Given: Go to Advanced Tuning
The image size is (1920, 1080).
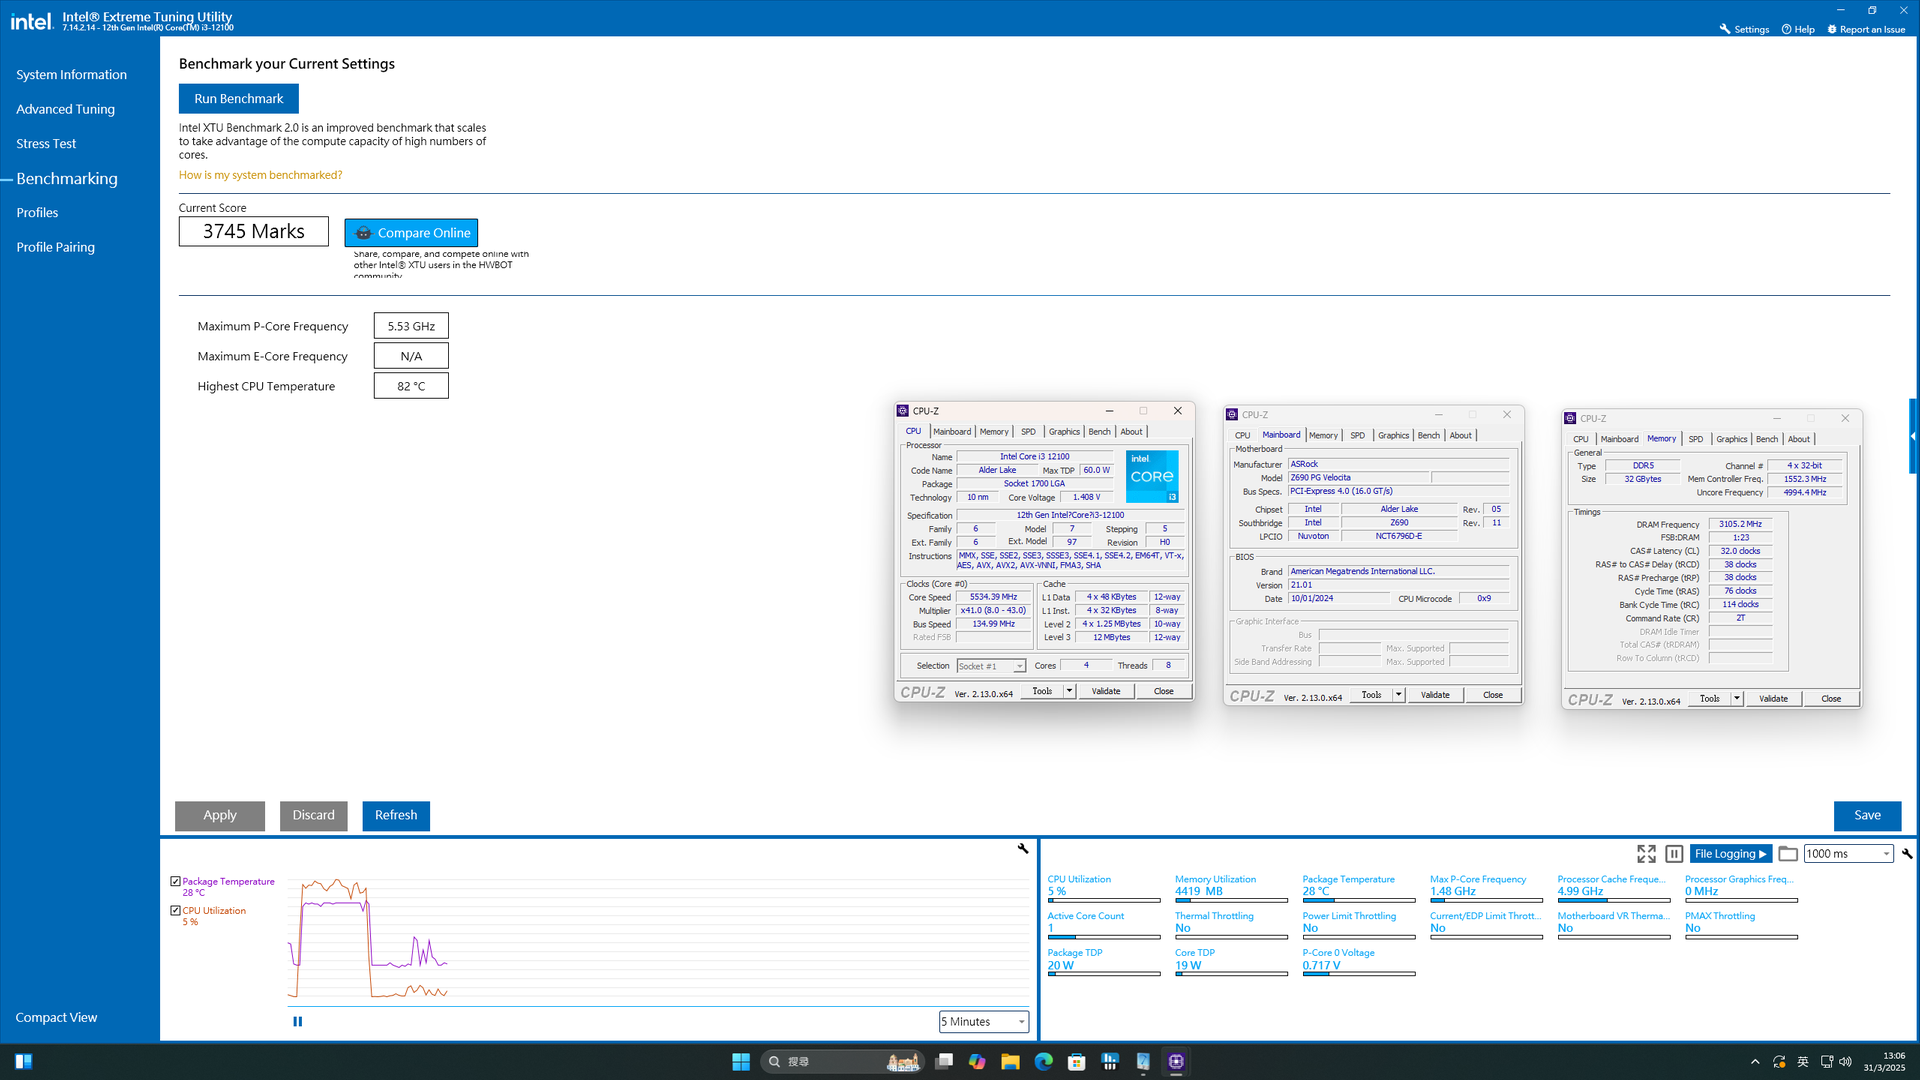Looking at the screenshot, I should tap(65, 109).
